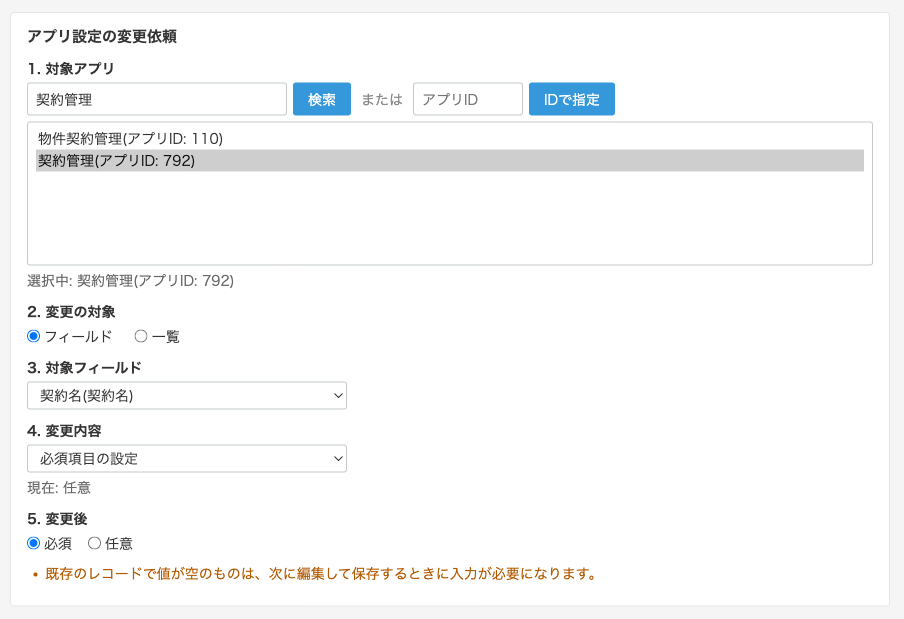Click the アプリ設定の変更依頼 heading
The image size is (904, 619).
[102, 36]
